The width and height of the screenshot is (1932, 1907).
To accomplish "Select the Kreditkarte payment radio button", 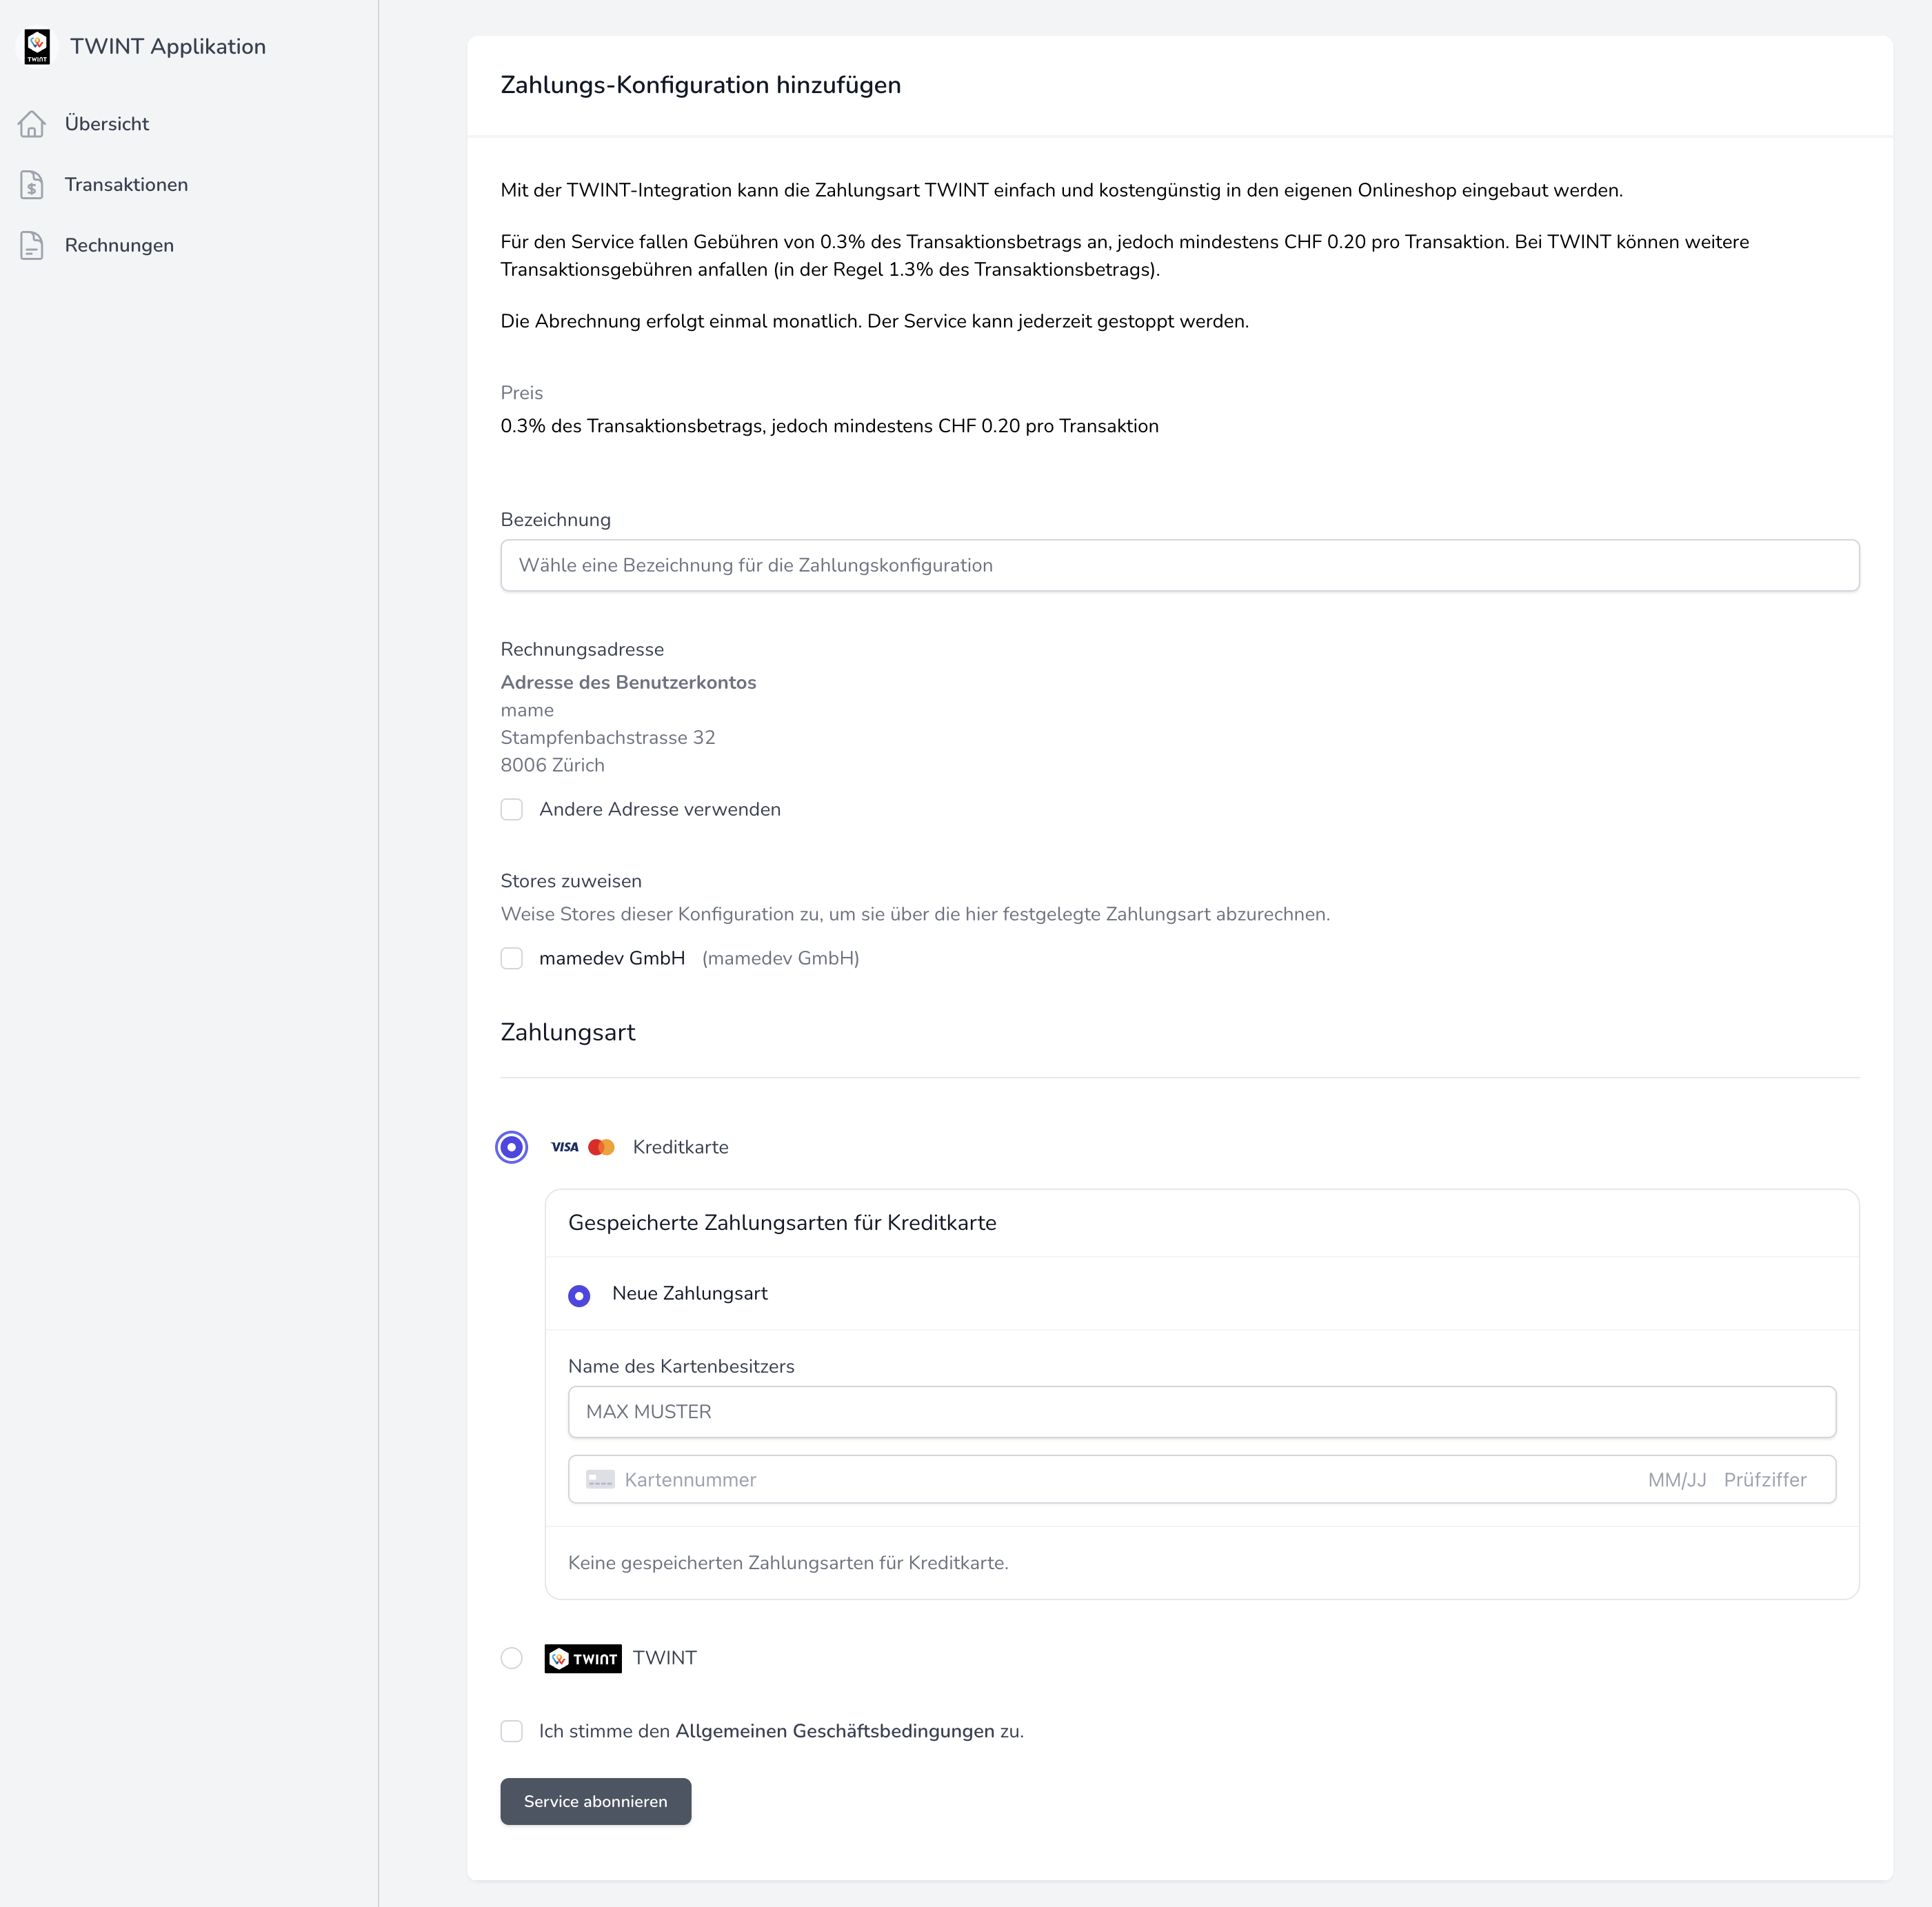I will coord(512,1147).
